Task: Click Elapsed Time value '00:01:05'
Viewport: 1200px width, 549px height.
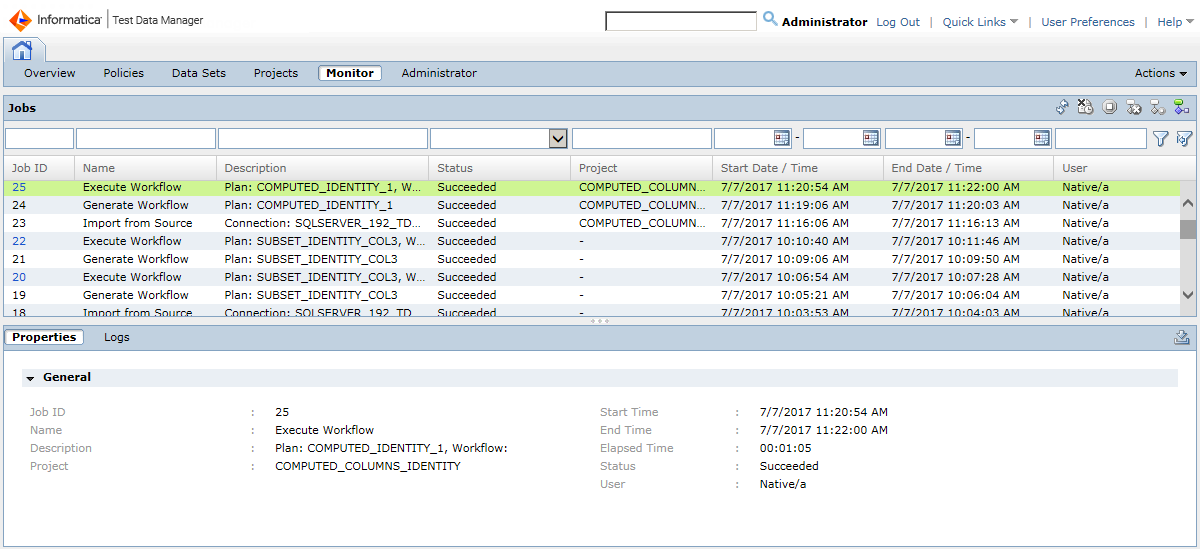Action: (x=786, y=448)
